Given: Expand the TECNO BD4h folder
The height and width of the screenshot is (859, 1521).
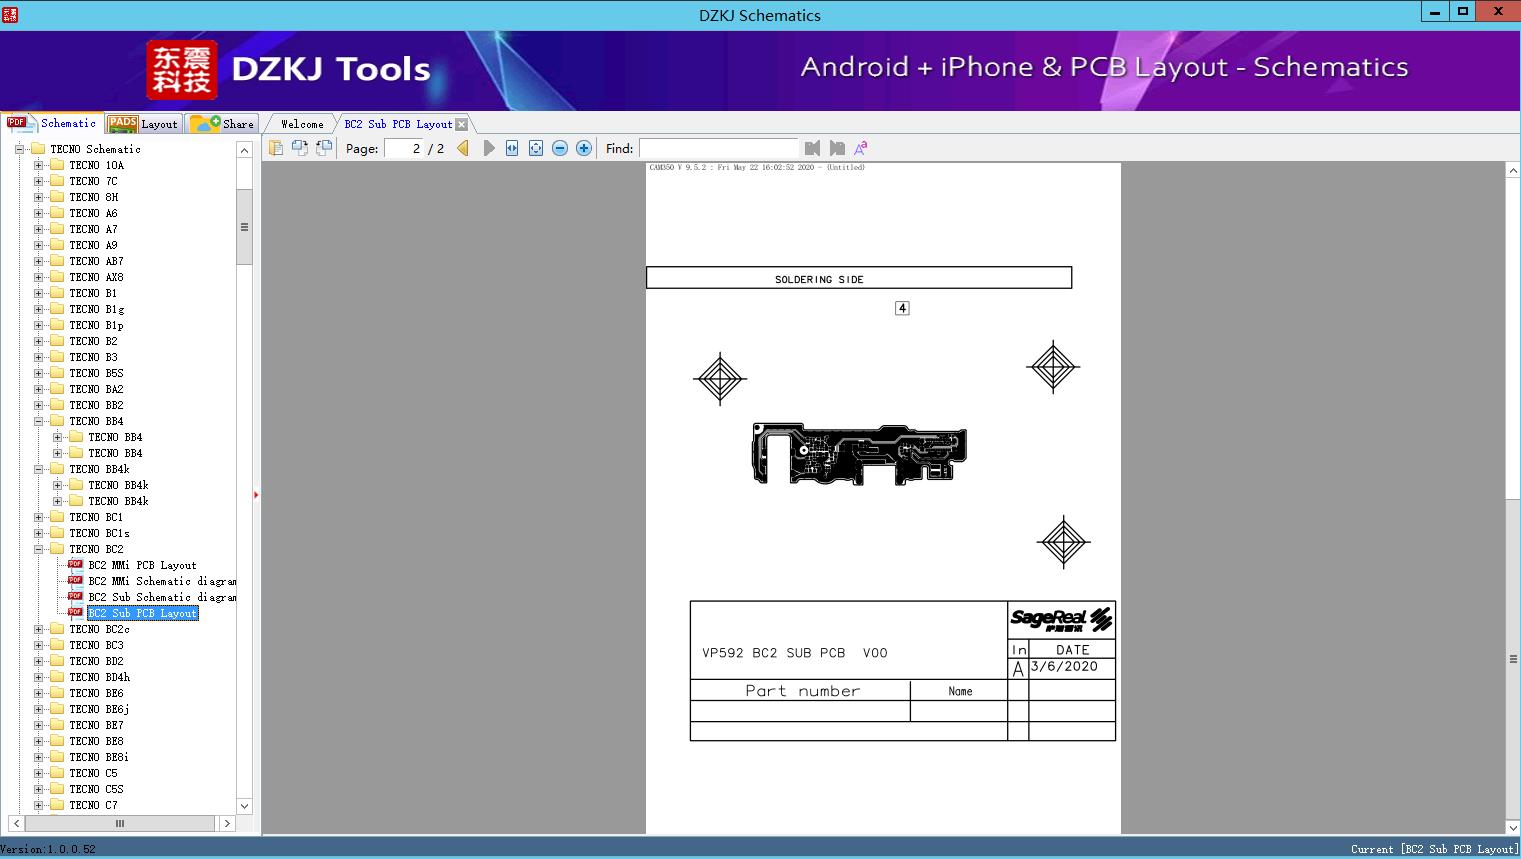Looking at the screenshot, I should coord(38,677).
